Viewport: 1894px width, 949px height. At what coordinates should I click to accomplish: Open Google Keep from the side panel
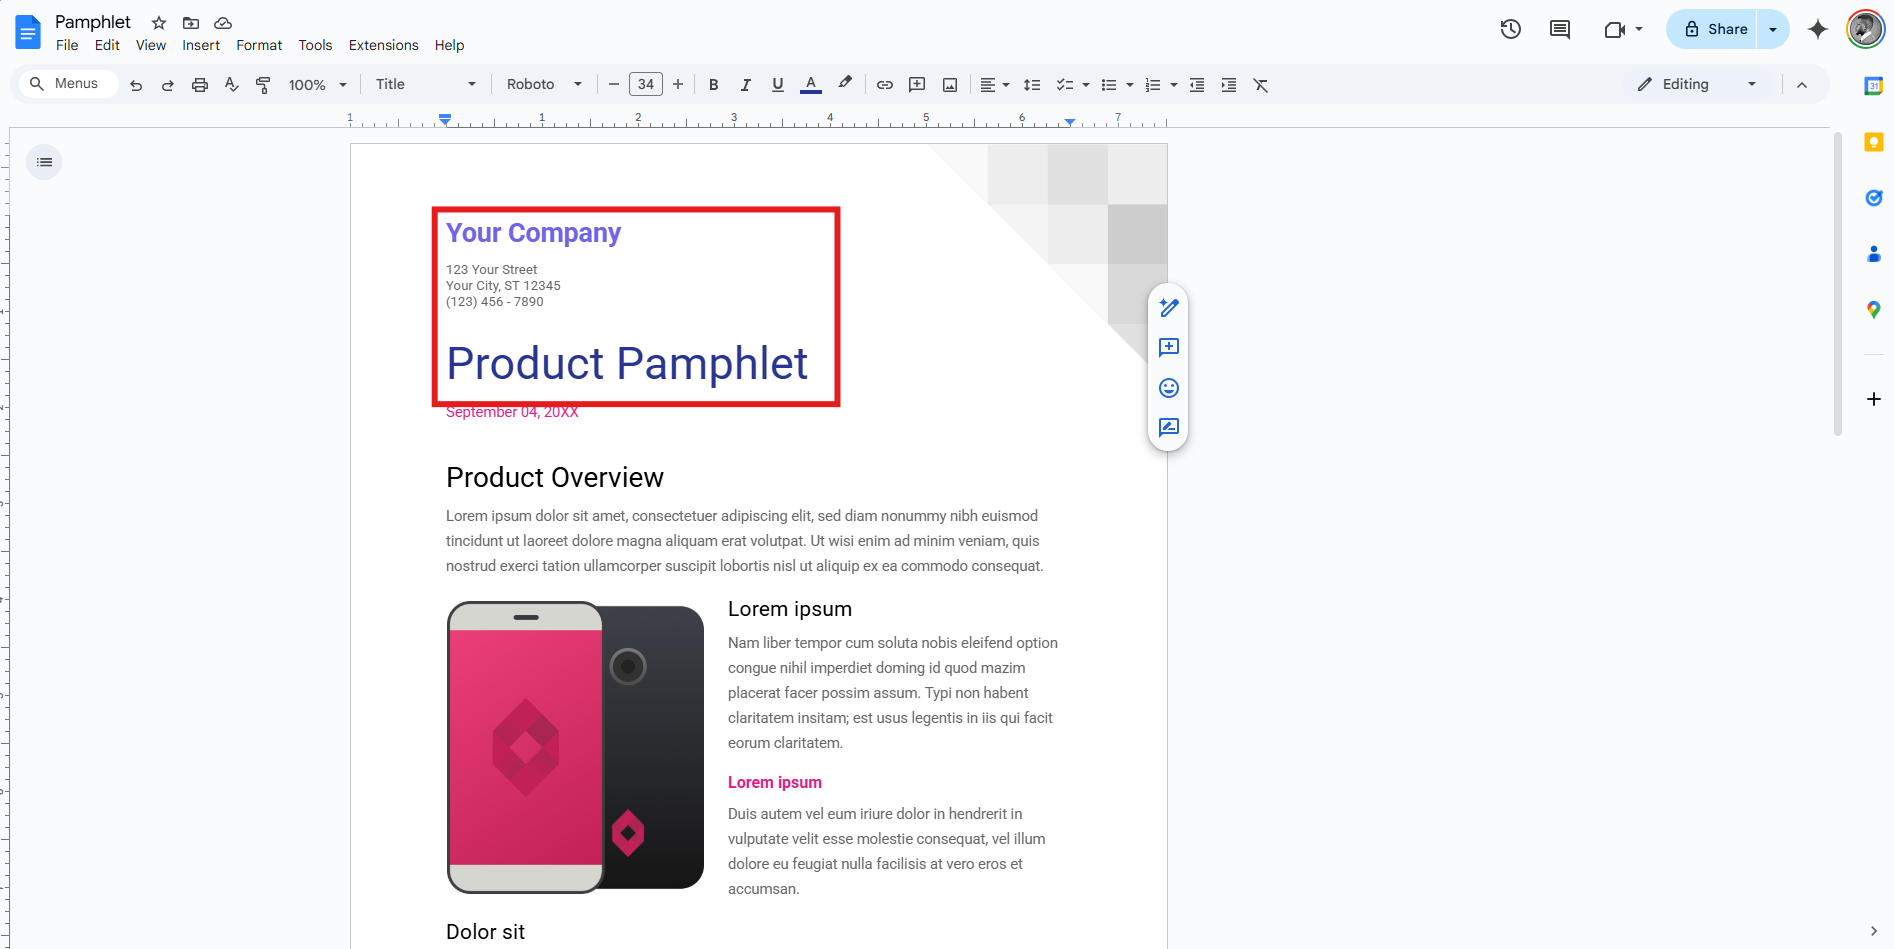coord(1874,142)
